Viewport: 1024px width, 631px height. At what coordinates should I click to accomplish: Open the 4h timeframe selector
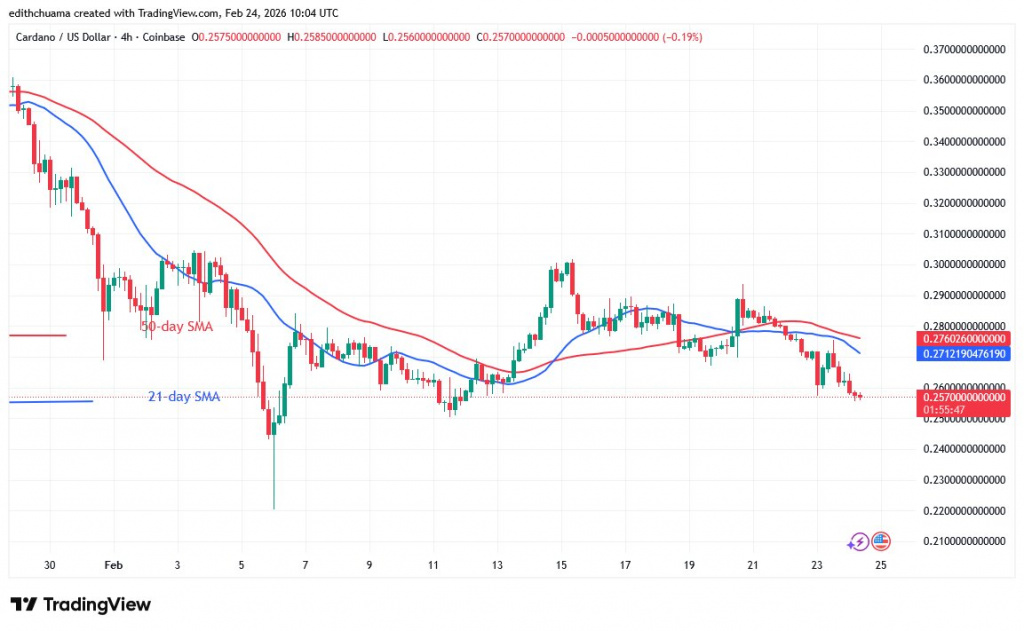125,37
